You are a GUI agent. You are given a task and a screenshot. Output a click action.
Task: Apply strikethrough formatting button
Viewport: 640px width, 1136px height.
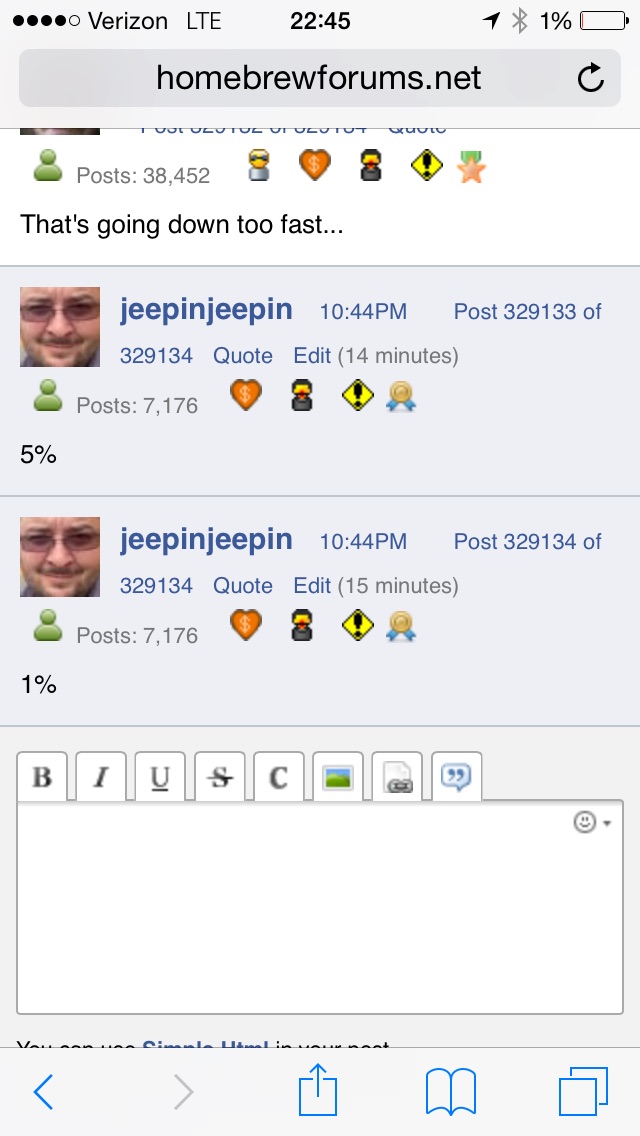coord(220,777)
